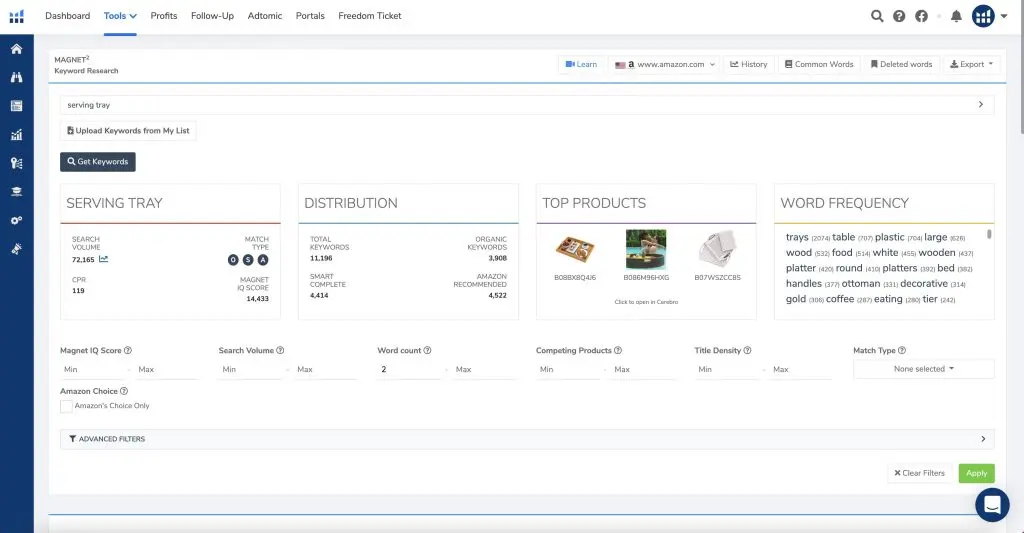Click the search volume trend chart icon
1024x533 pixels.
[104, 260]
